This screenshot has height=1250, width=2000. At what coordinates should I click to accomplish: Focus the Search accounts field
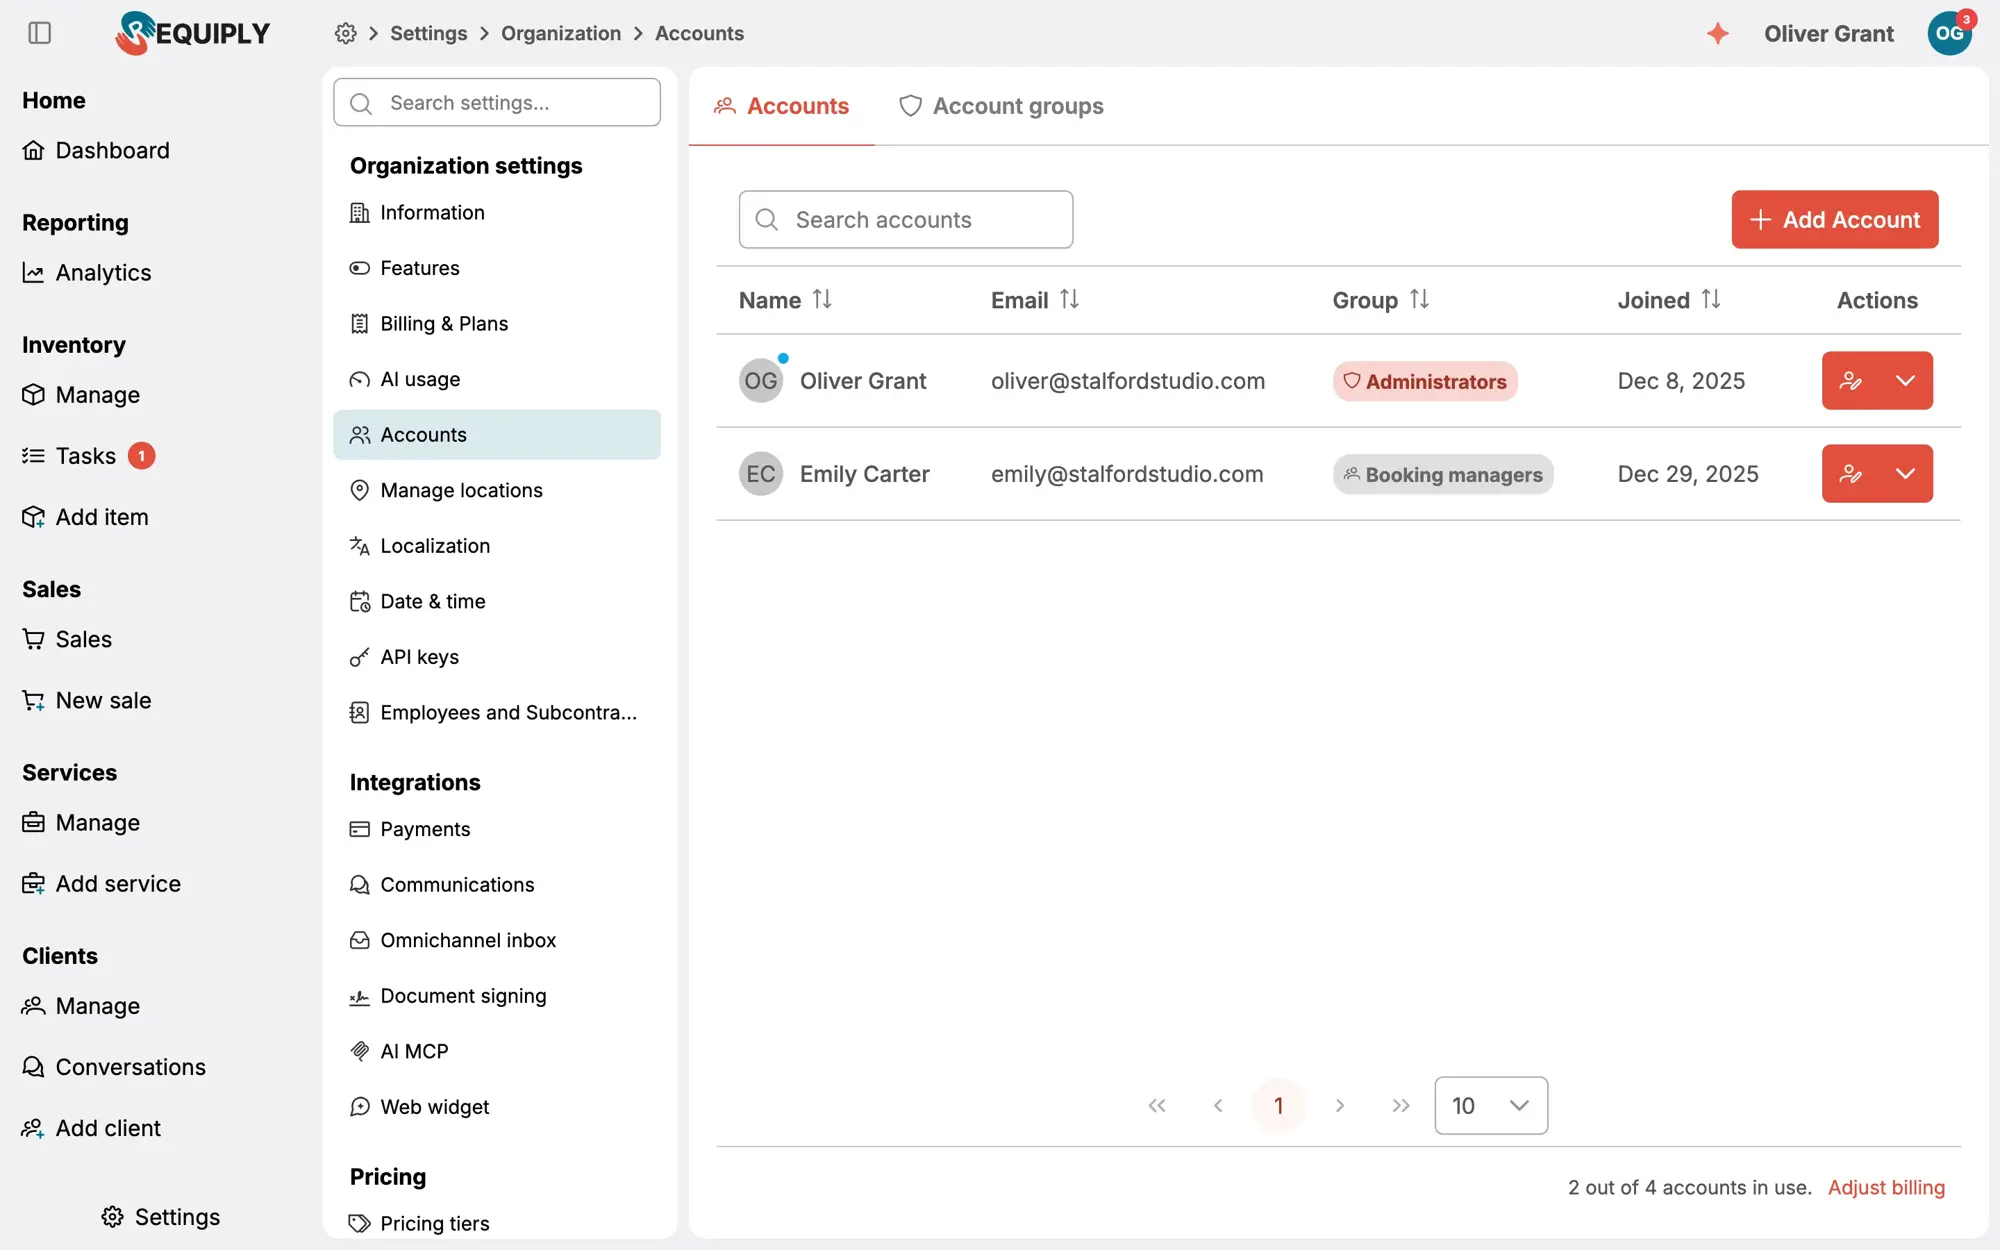click(906, 219)
